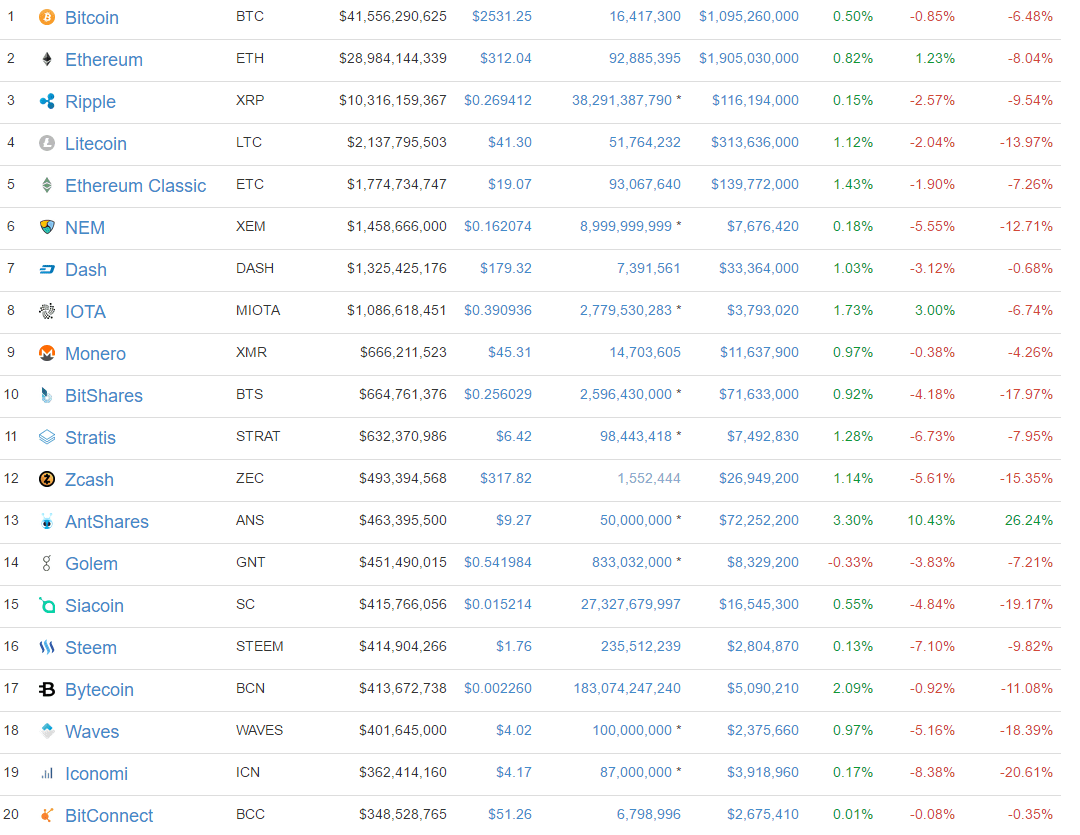
Task: Open the Waves name link
Action: (x=92, y=732)
